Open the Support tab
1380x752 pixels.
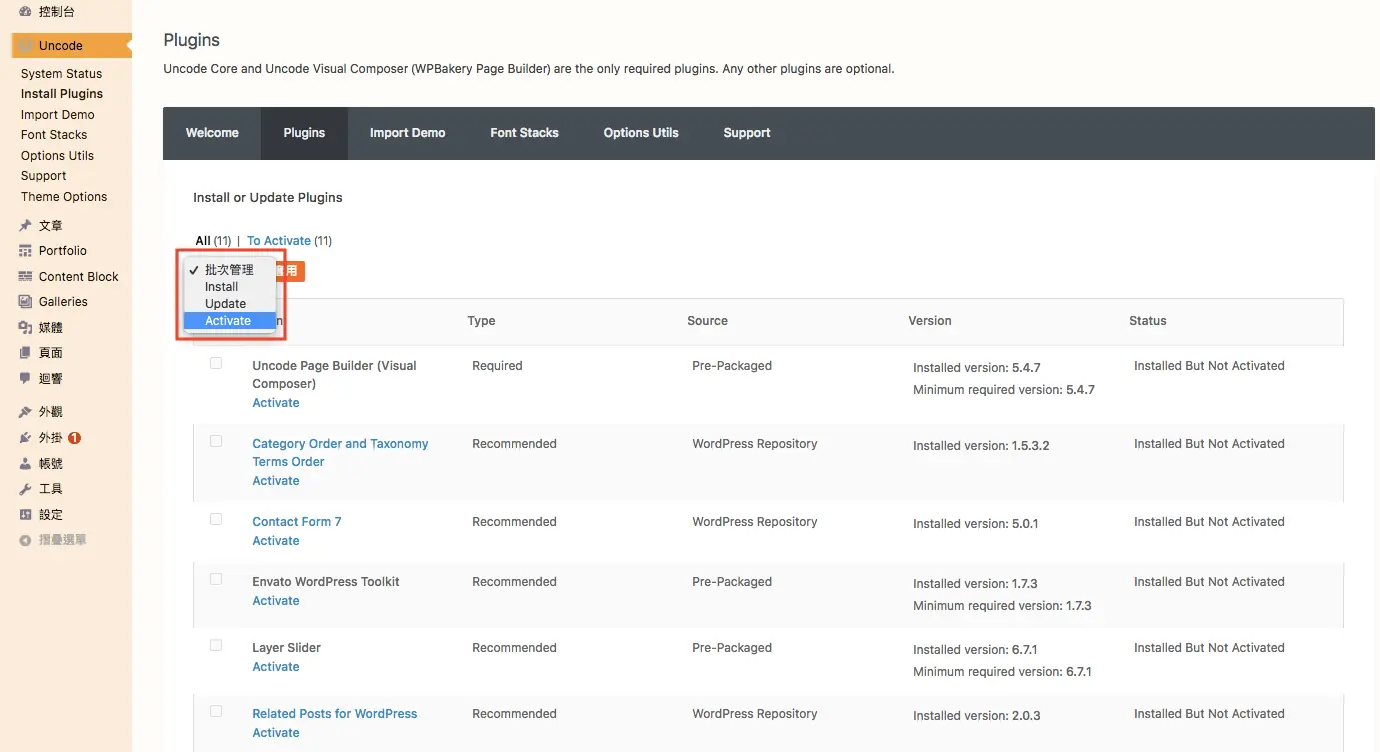(x=747, y=133)
